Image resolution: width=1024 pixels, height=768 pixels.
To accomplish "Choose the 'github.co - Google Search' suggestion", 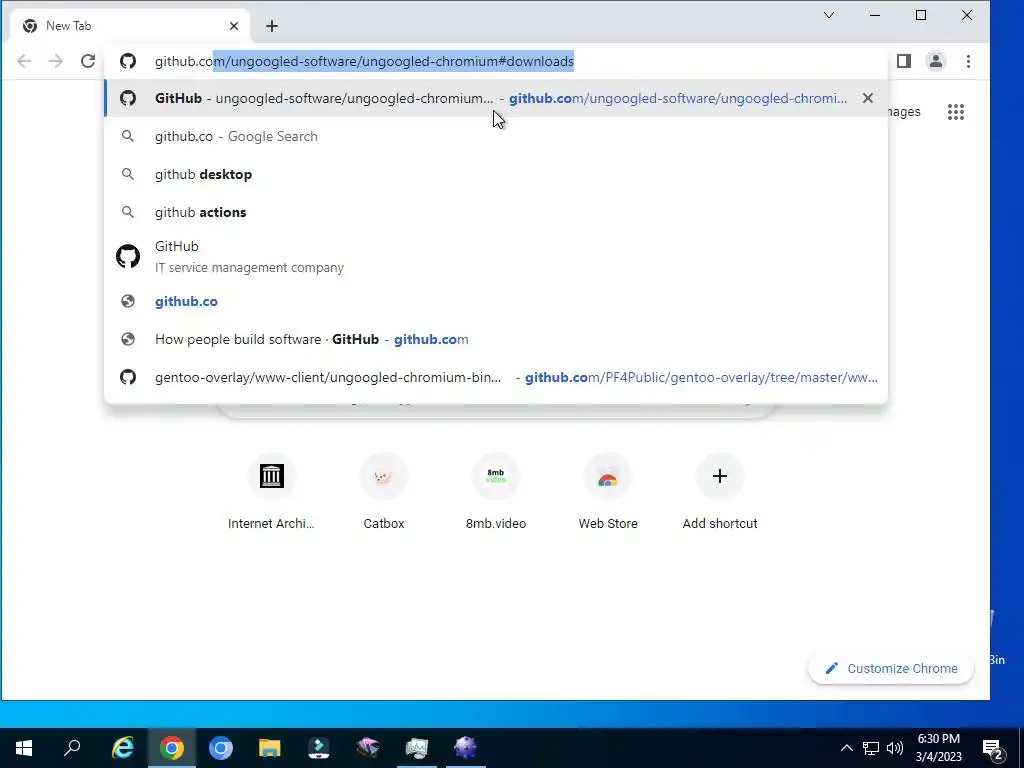I will [496, 136].
